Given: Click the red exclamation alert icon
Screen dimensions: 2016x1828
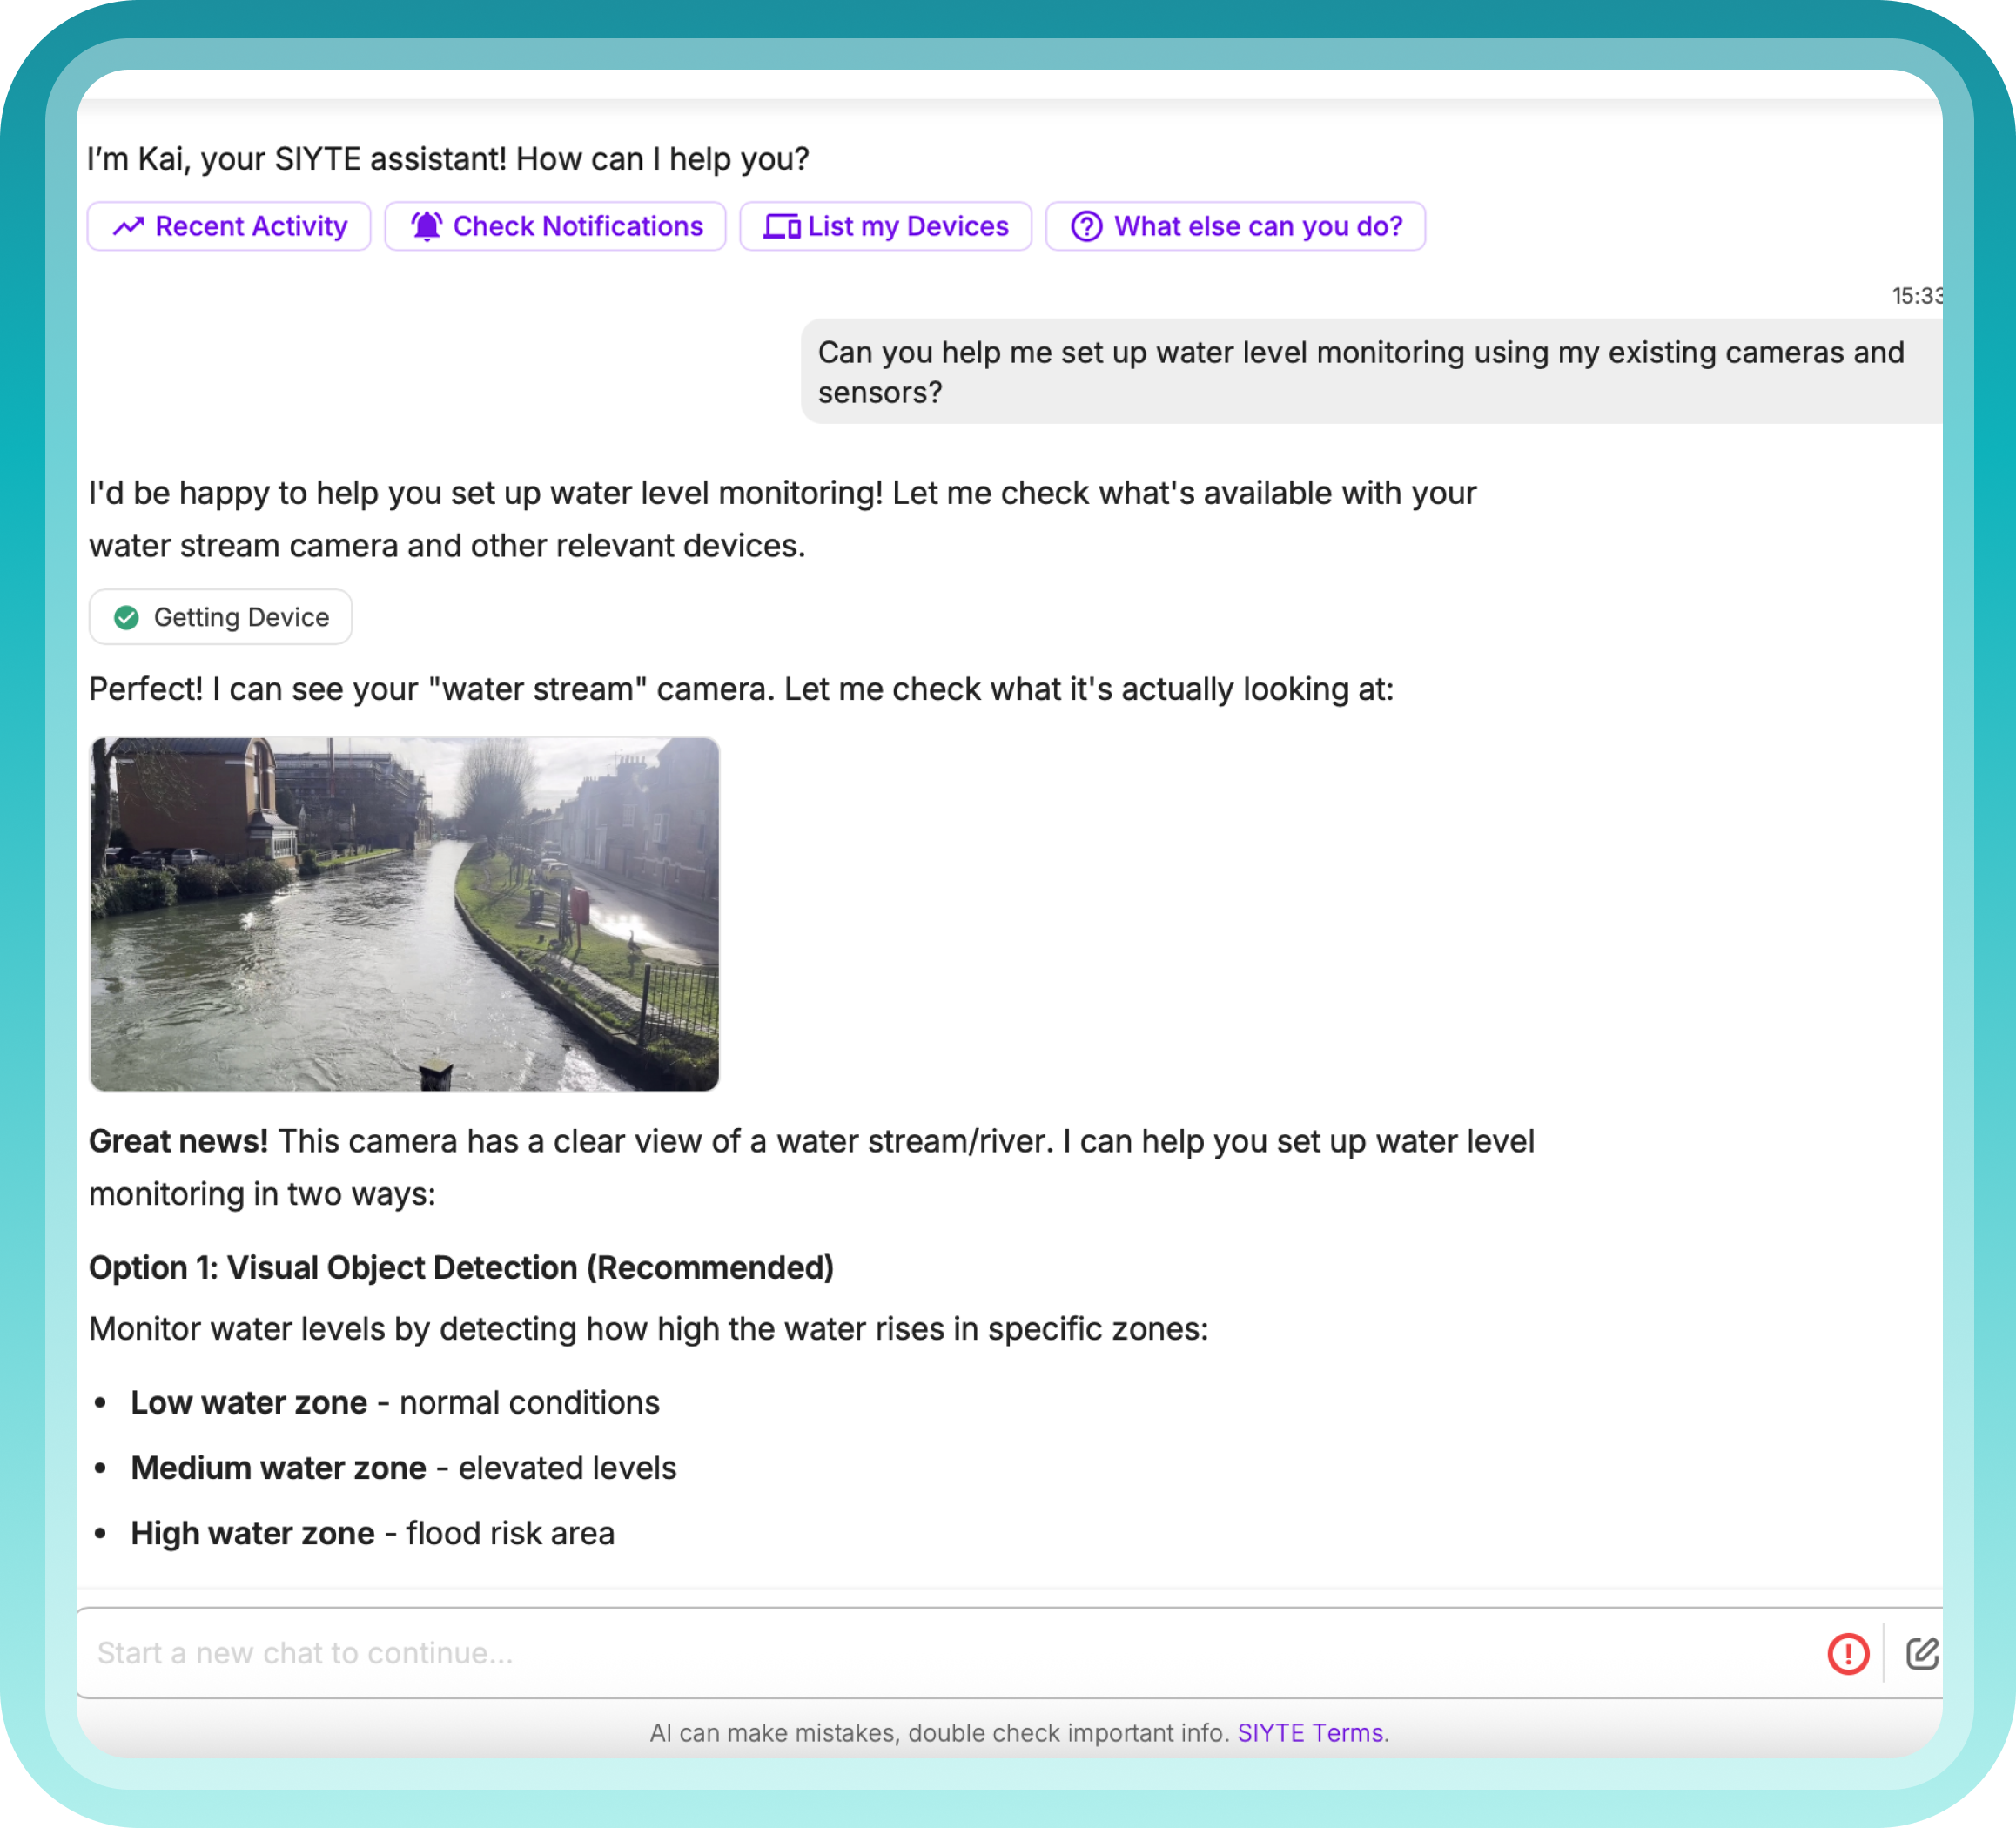Looking at the screenshot, I should pos(1847,1653).
